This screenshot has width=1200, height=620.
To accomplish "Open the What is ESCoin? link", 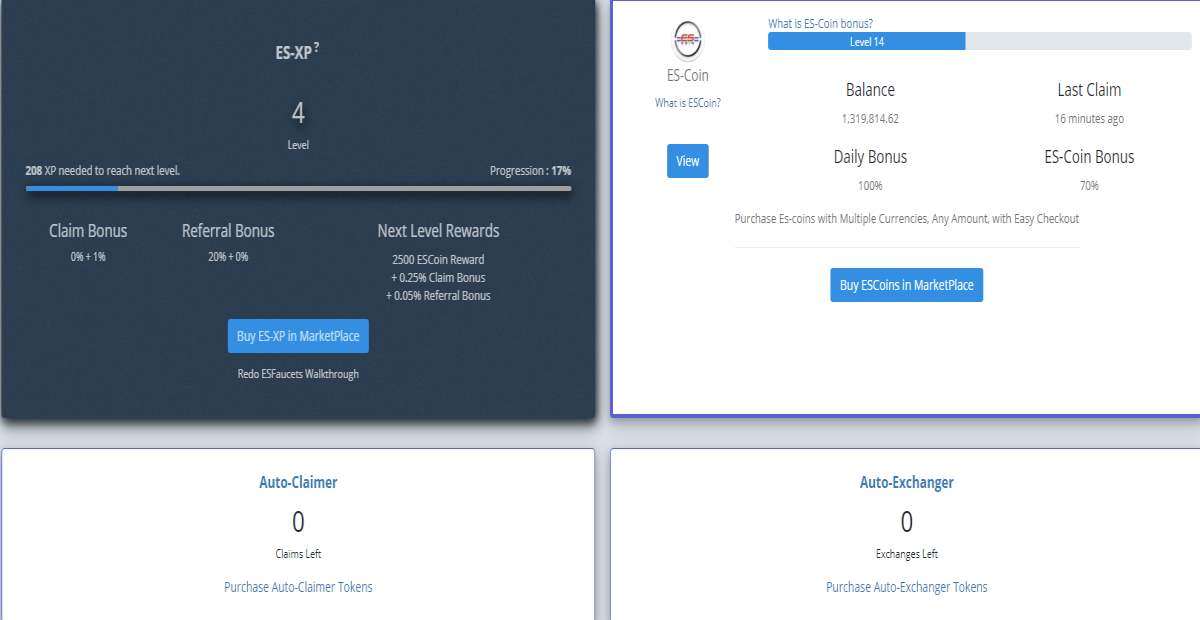I will 688,103.
